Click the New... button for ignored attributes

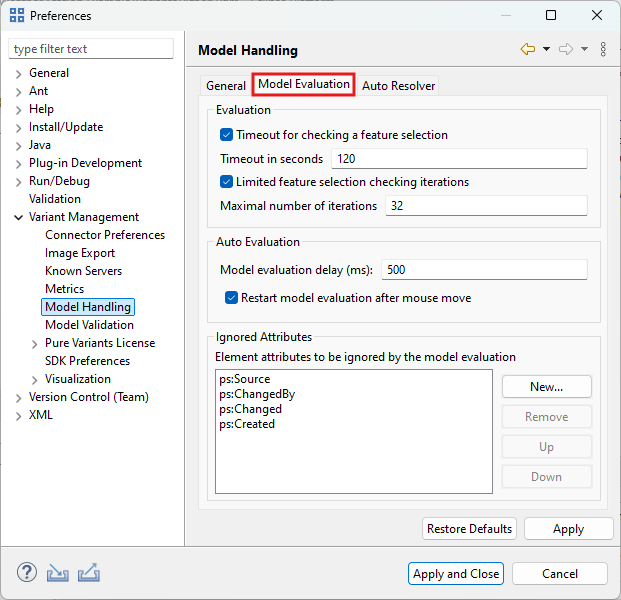point(546,387)
